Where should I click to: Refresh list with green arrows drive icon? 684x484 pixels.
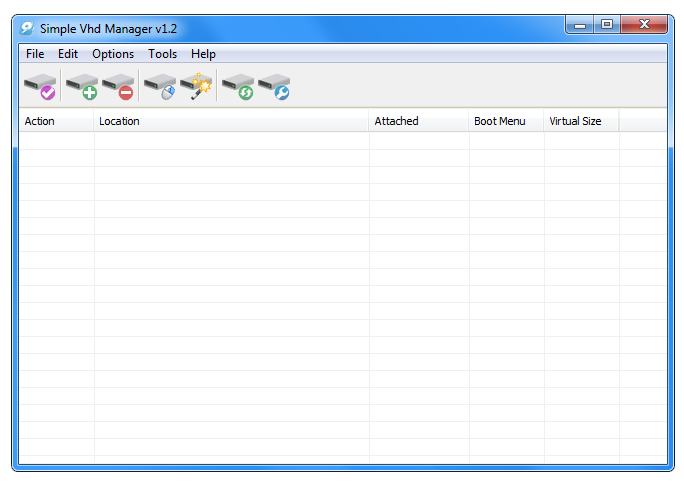click(238, 86)
